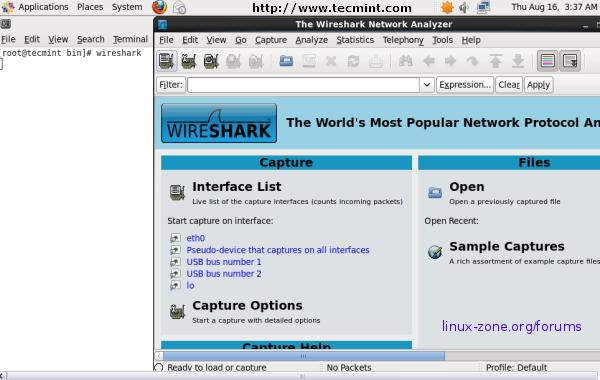Image resolution: width=600 pixels, height=380 pixels.
Task: Click the Wireshark horizontal scrollbar thumb
Action: (304, 356)
